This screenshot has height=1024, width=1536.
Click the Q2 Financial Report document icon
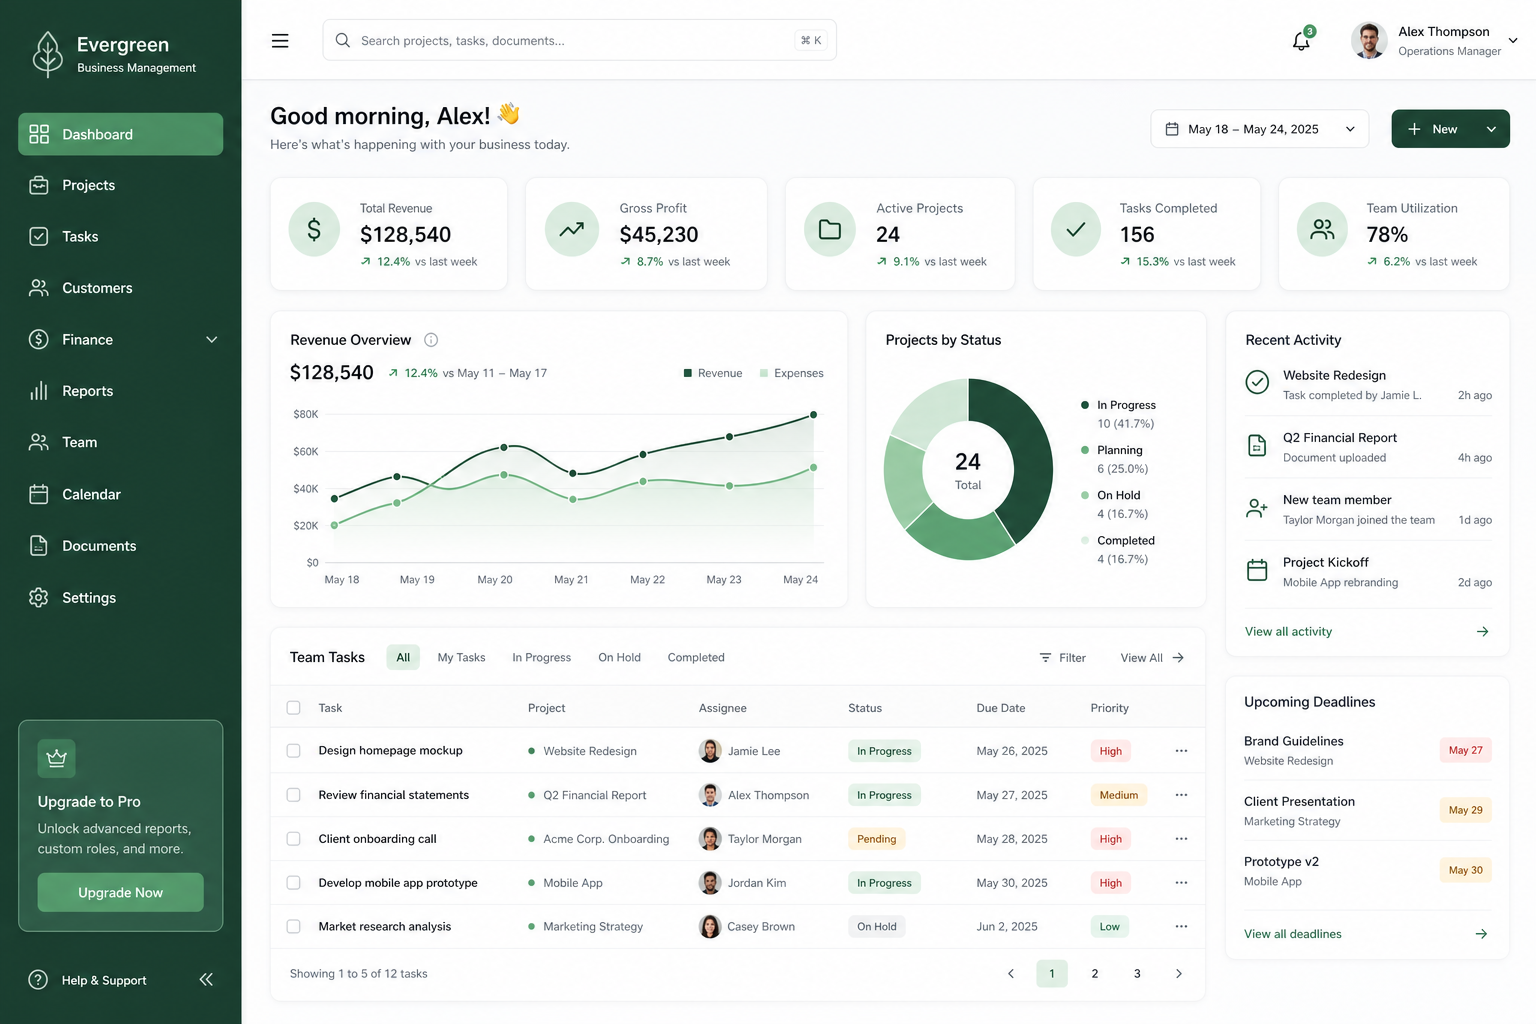1257,445
